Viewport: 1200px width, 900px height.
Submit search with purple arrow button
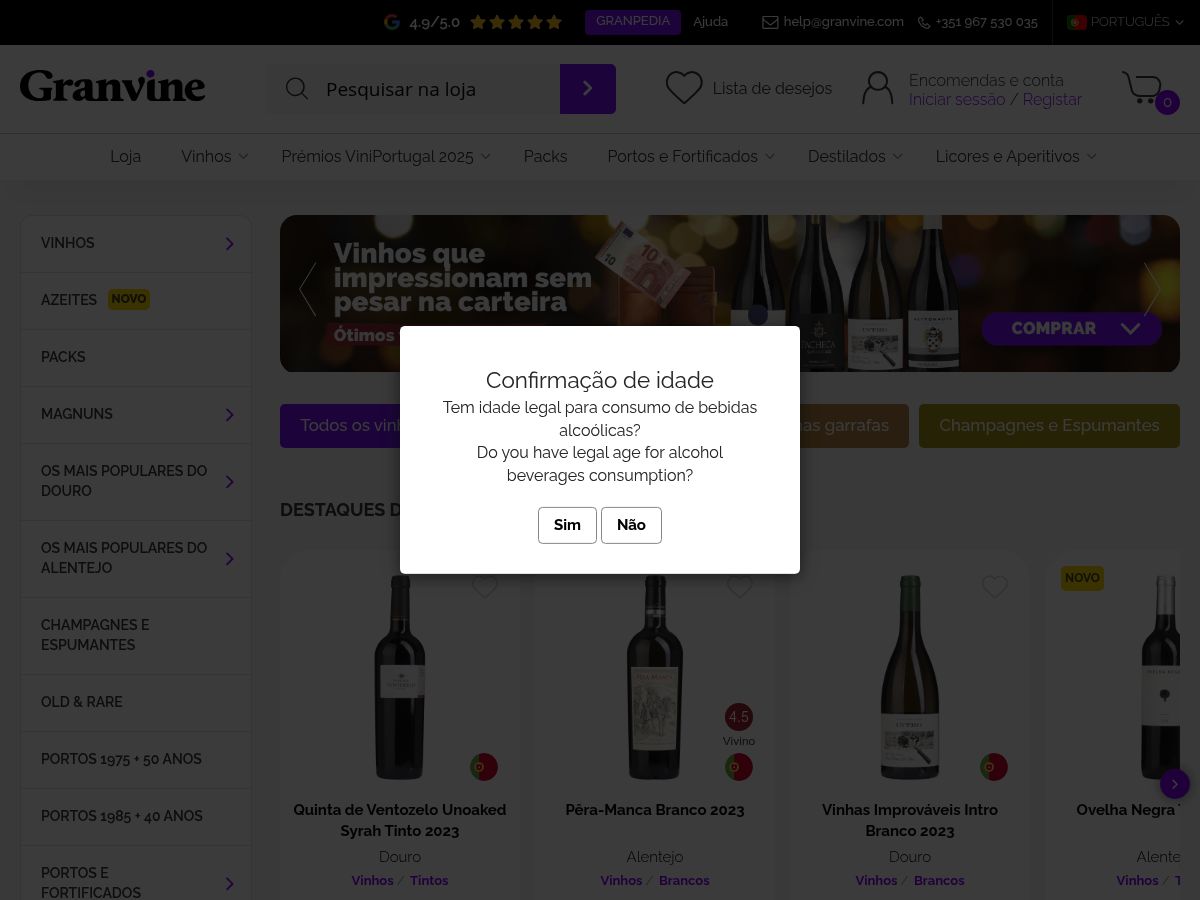(588, 89)
